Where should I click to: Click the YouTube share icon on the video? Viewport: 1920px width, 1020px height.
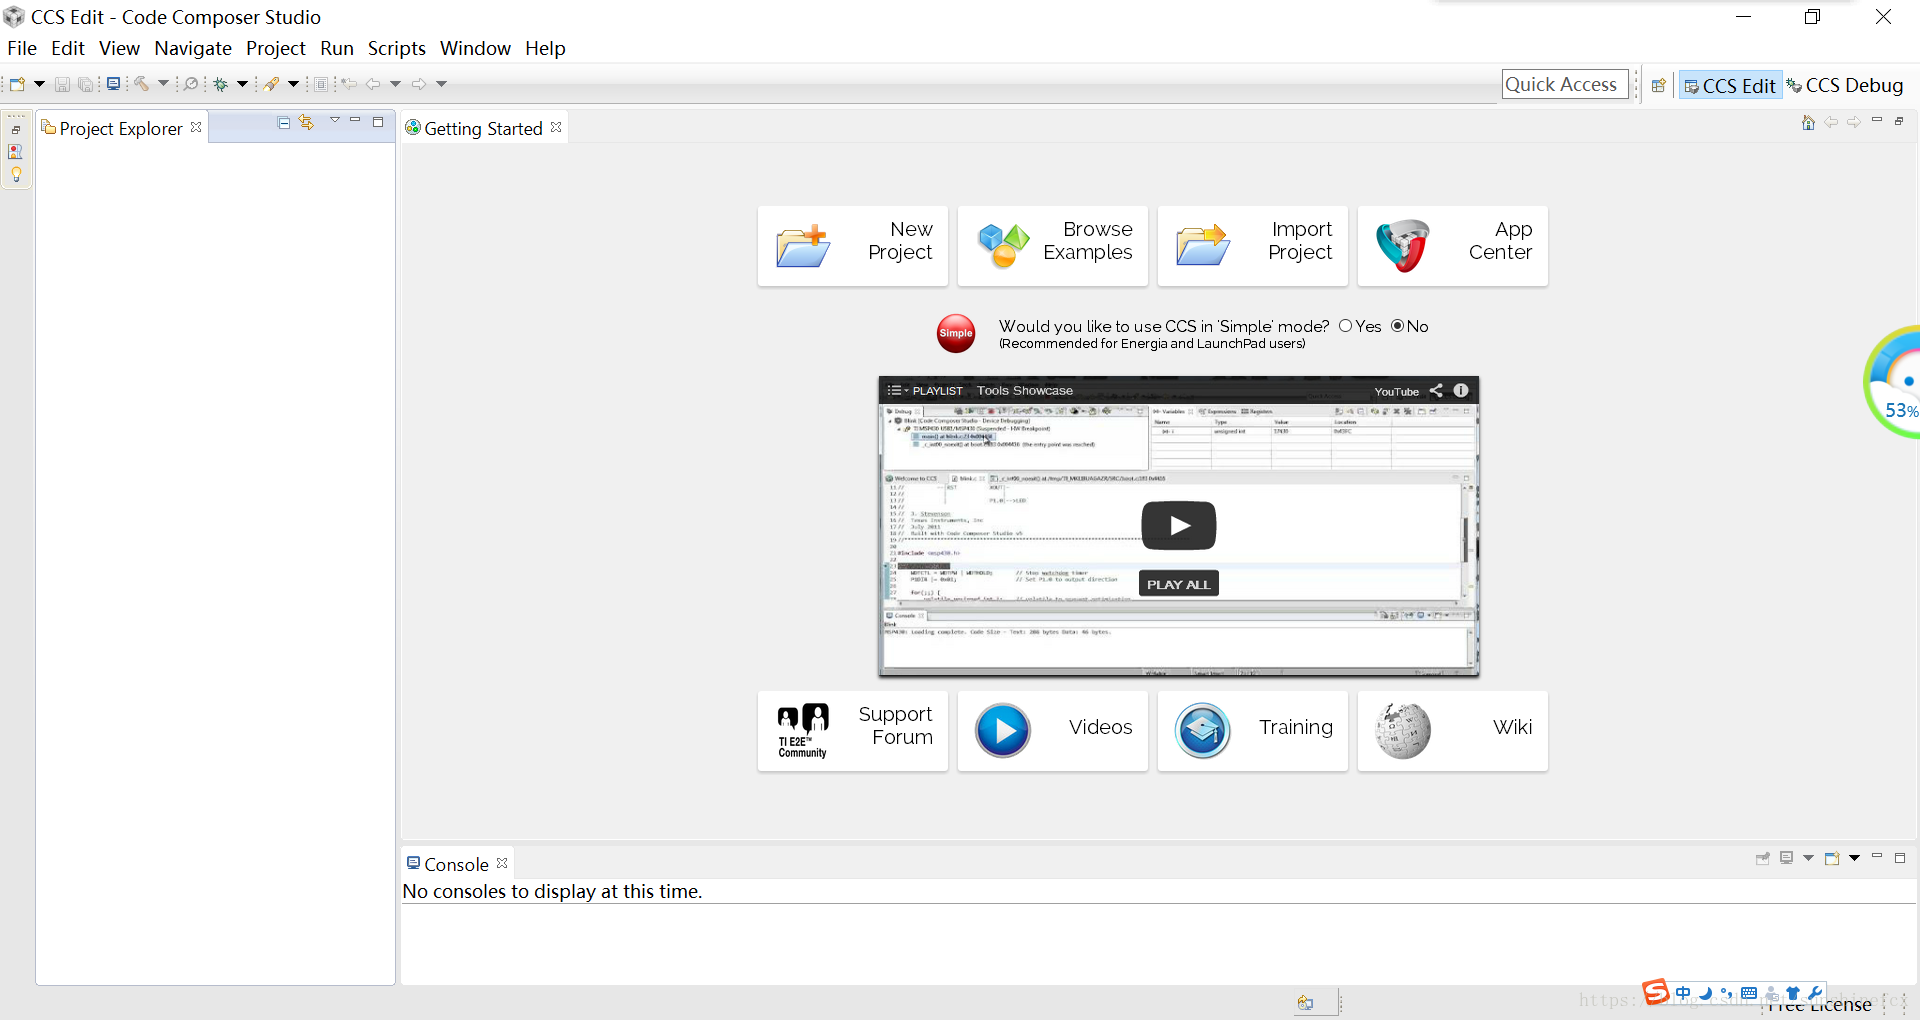coord(1436,391)
